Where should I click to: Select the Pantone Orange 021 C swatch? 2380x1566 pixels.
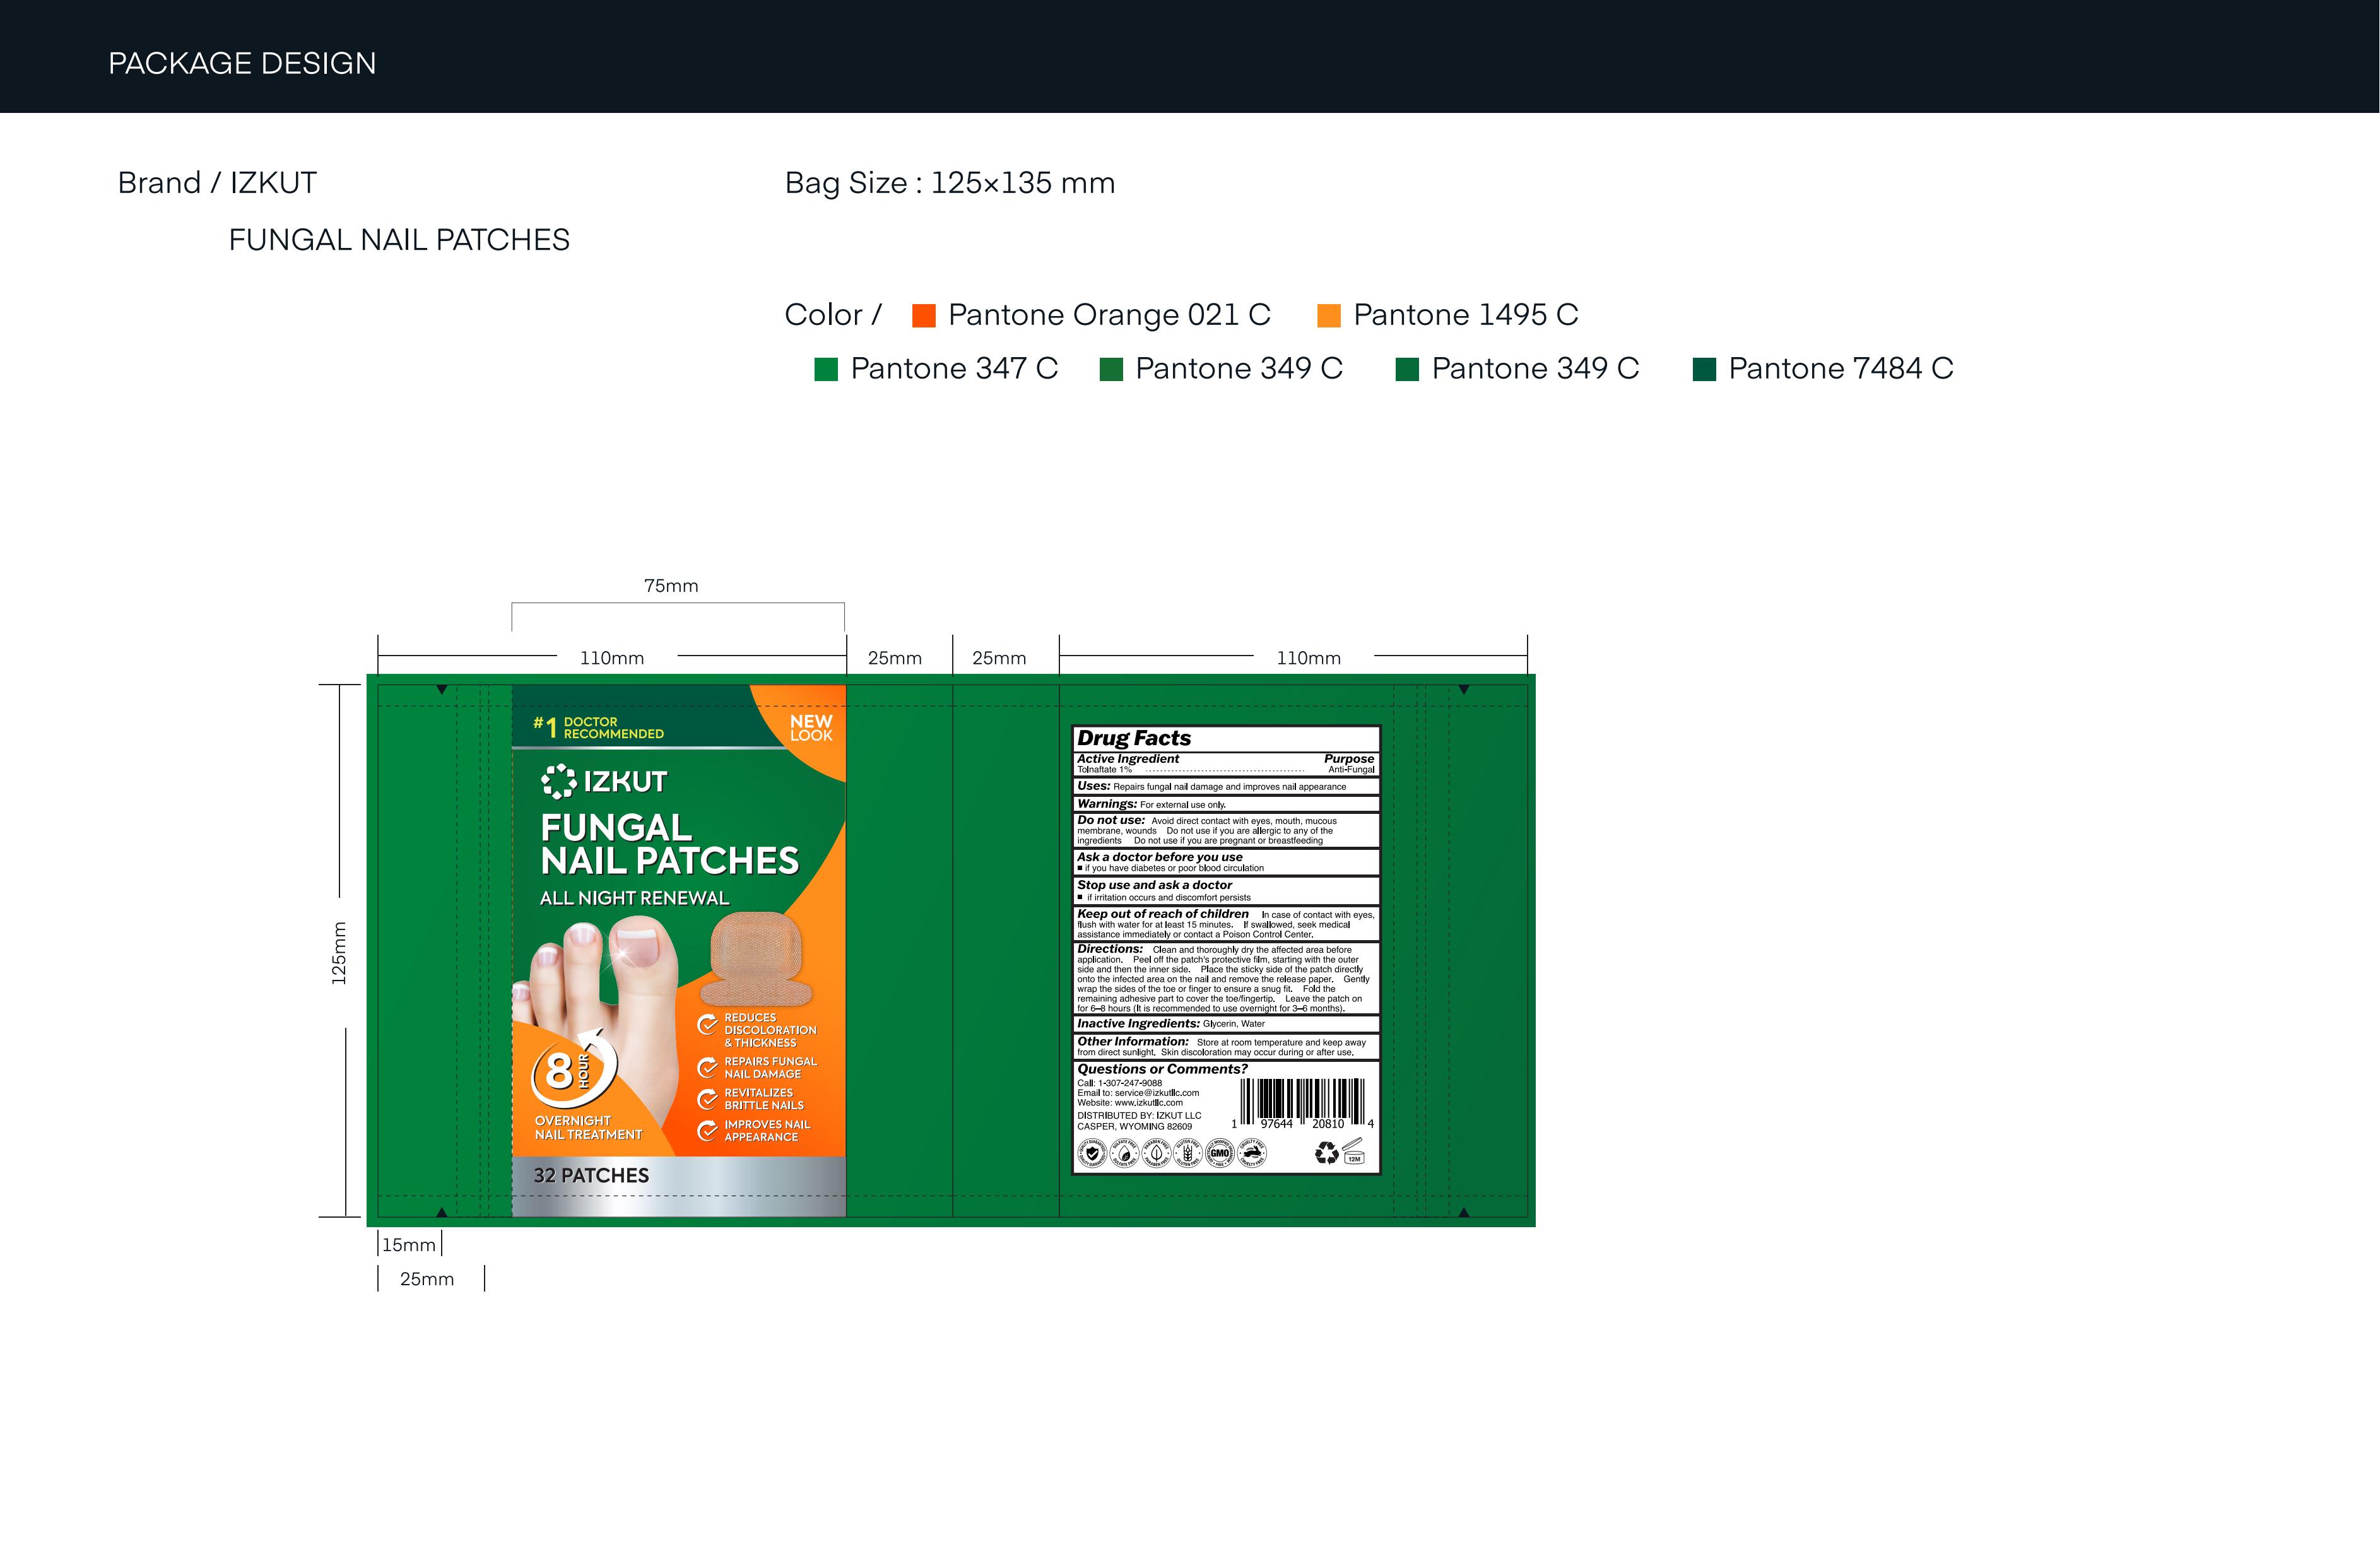pos(924,316)
